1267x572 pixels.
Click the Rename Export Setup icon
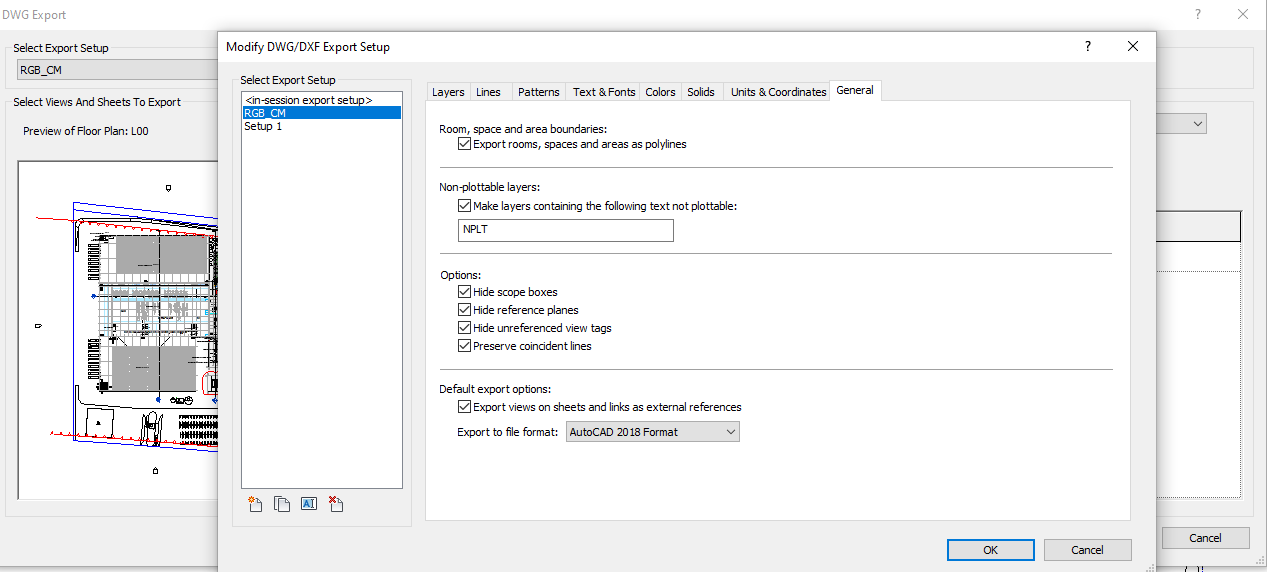(x=309, y=504)
